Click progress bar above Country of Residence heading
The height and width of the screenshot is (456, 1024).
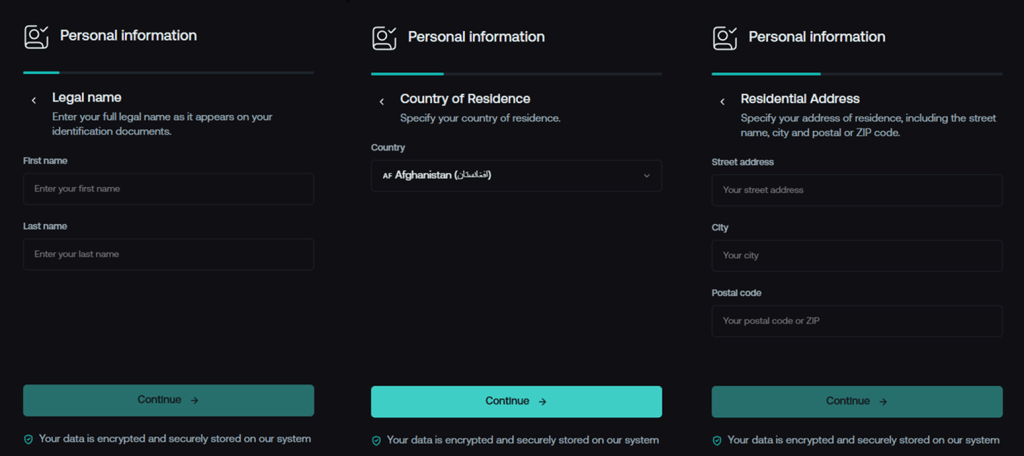pos(517,74)
